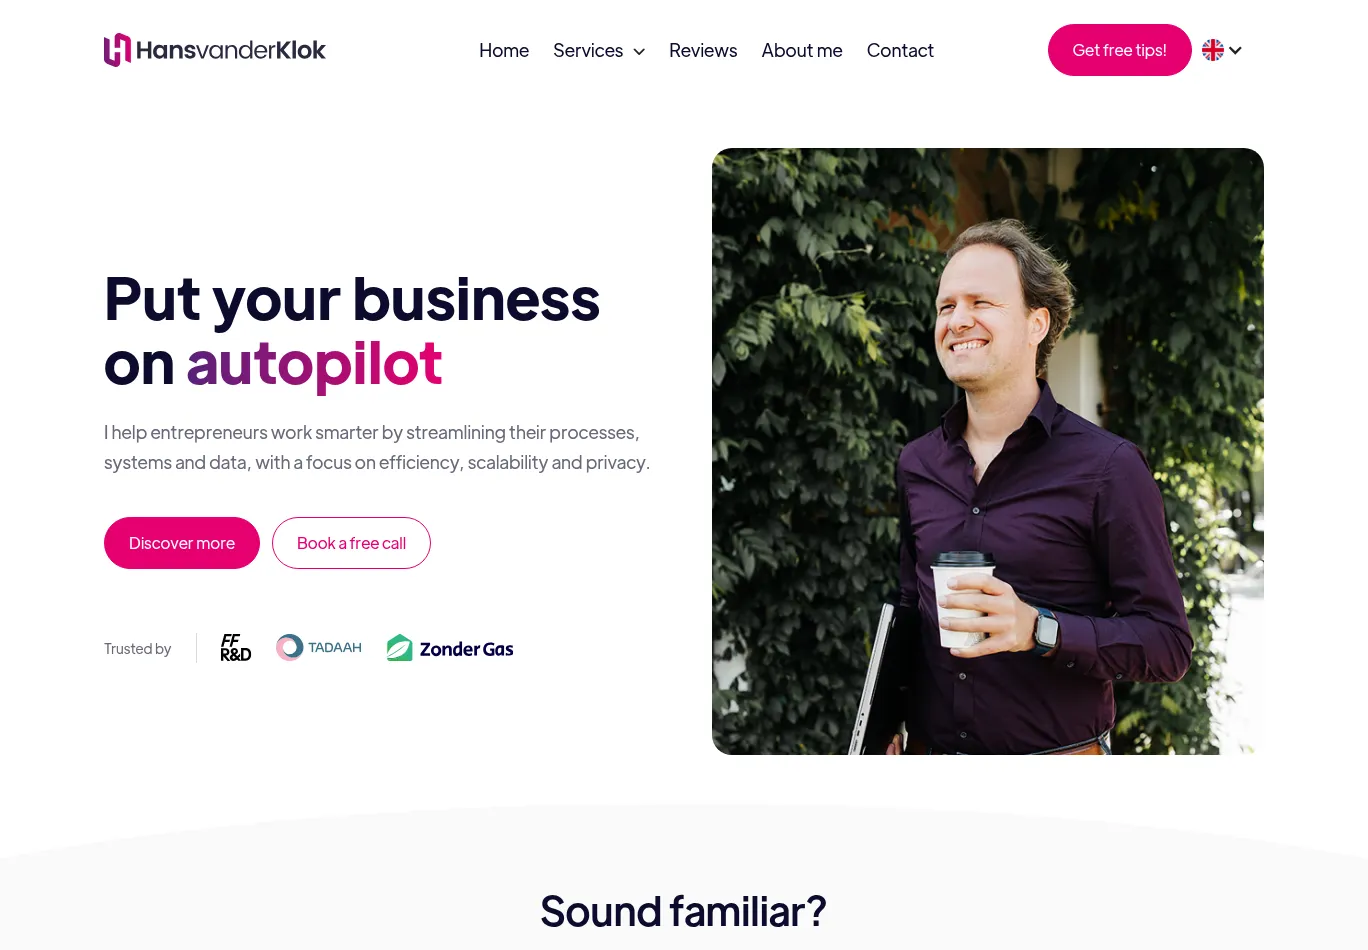Click the photo of Hans with coffee
1368x950 pixels.
[988, 451]
